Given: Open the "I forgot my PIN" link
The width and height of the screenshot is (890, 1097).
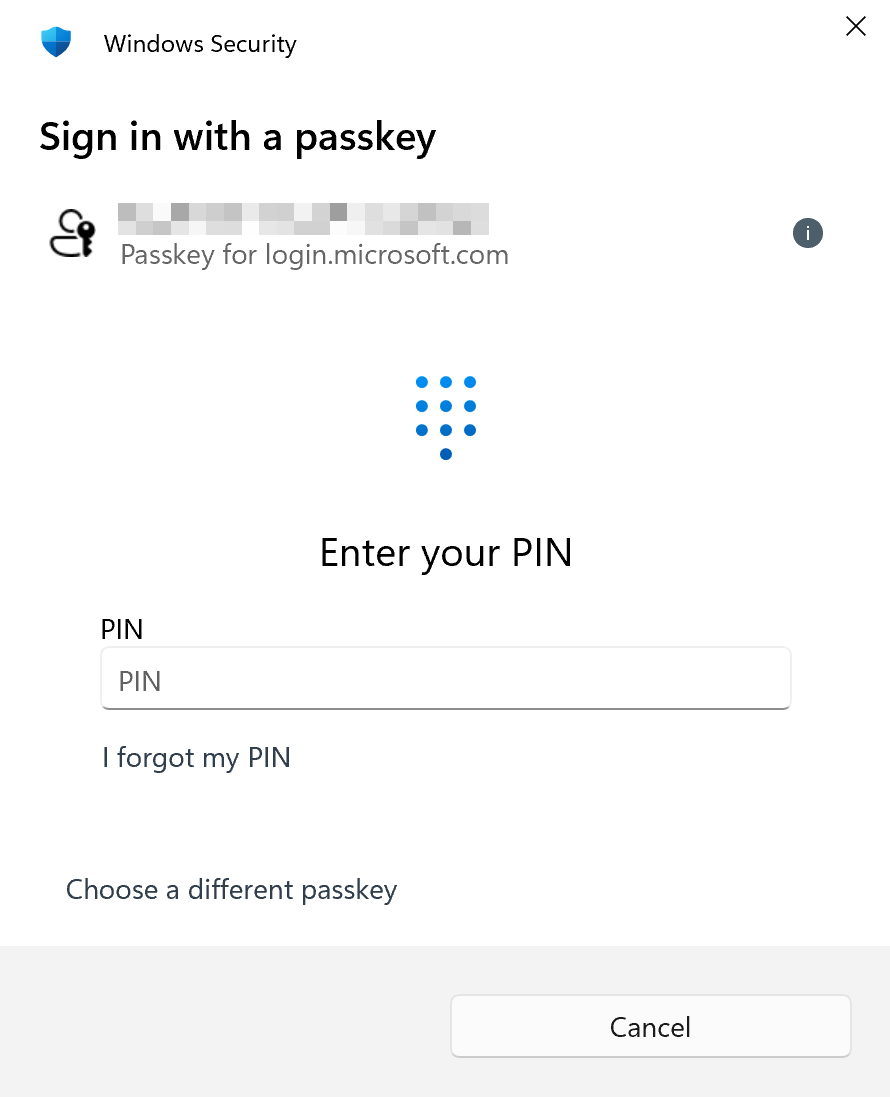Looking at the screenshot, I should pos(196,758).
